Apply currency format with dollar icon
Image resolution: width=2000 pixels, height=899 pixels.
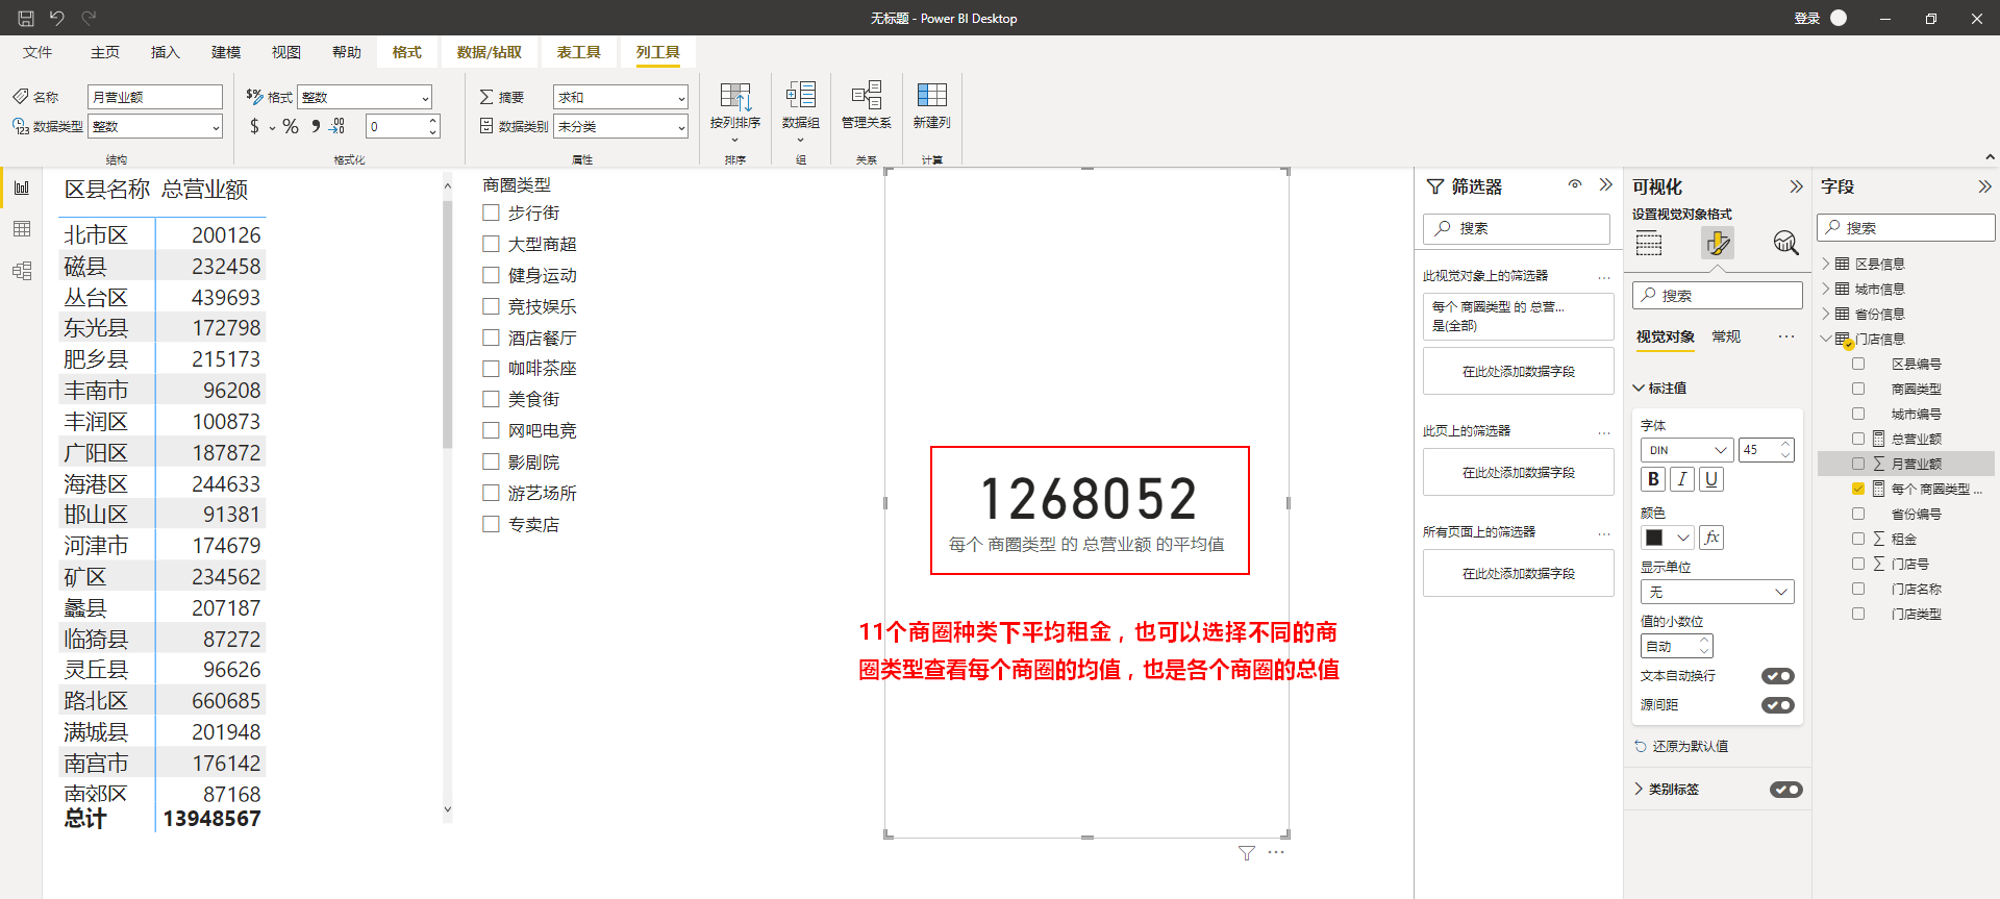[x=255, y=126]
